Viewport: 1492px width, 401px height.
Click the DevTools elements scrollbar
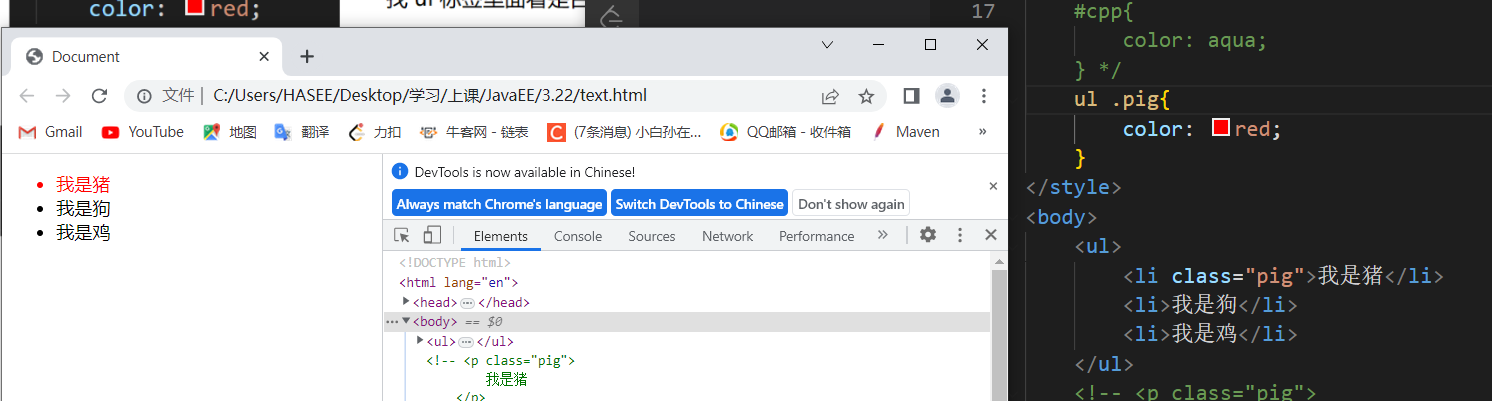coord(999,335)
